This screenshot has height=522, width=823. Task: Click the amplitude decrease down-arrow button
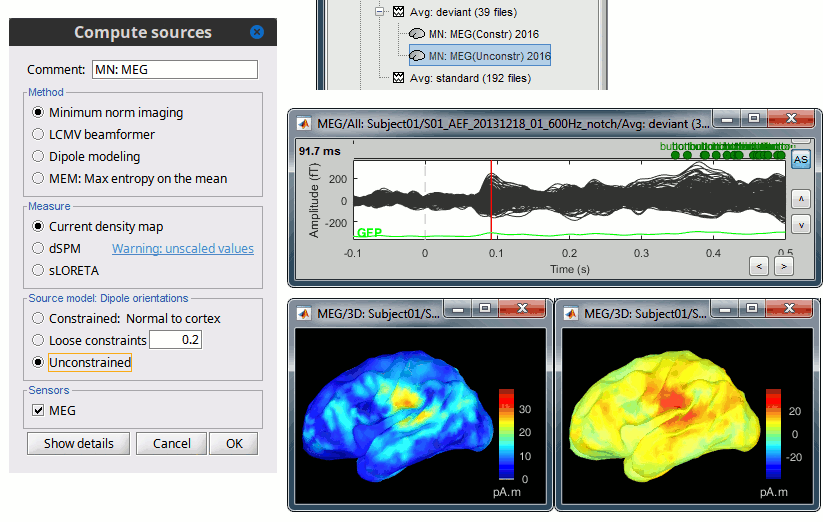pyautogui.click(x=800, y=225)
